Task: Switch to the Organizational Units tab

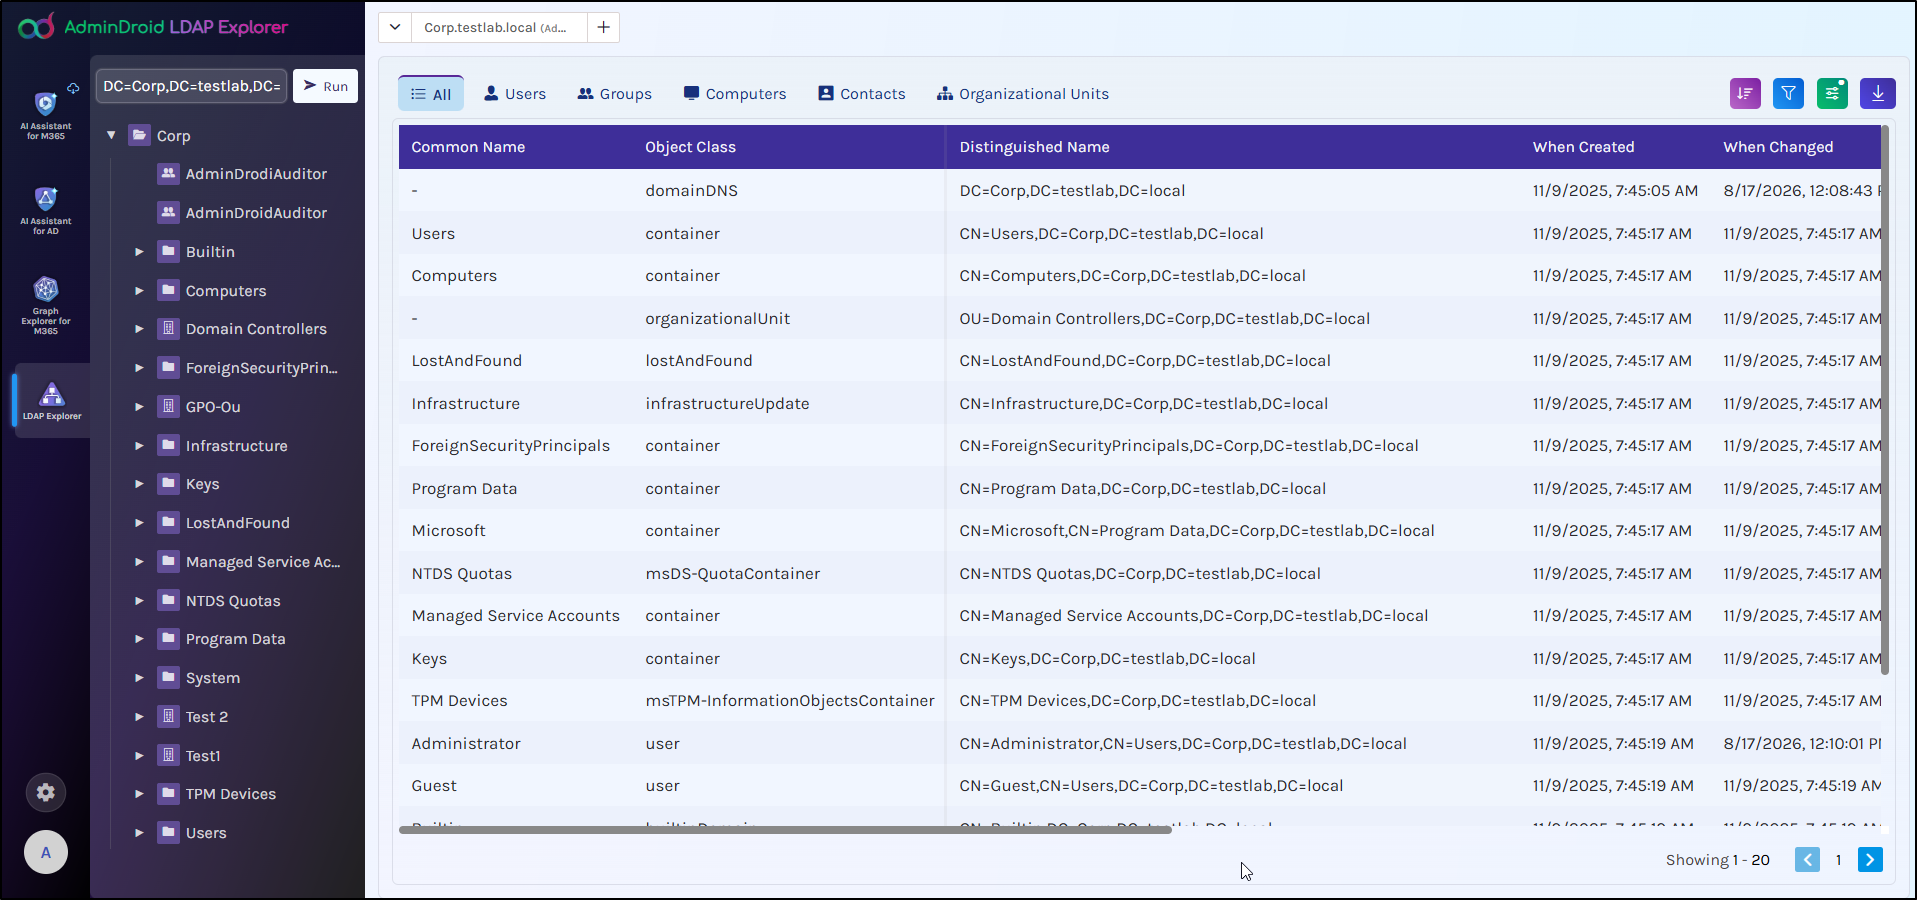Action: 1023,94
